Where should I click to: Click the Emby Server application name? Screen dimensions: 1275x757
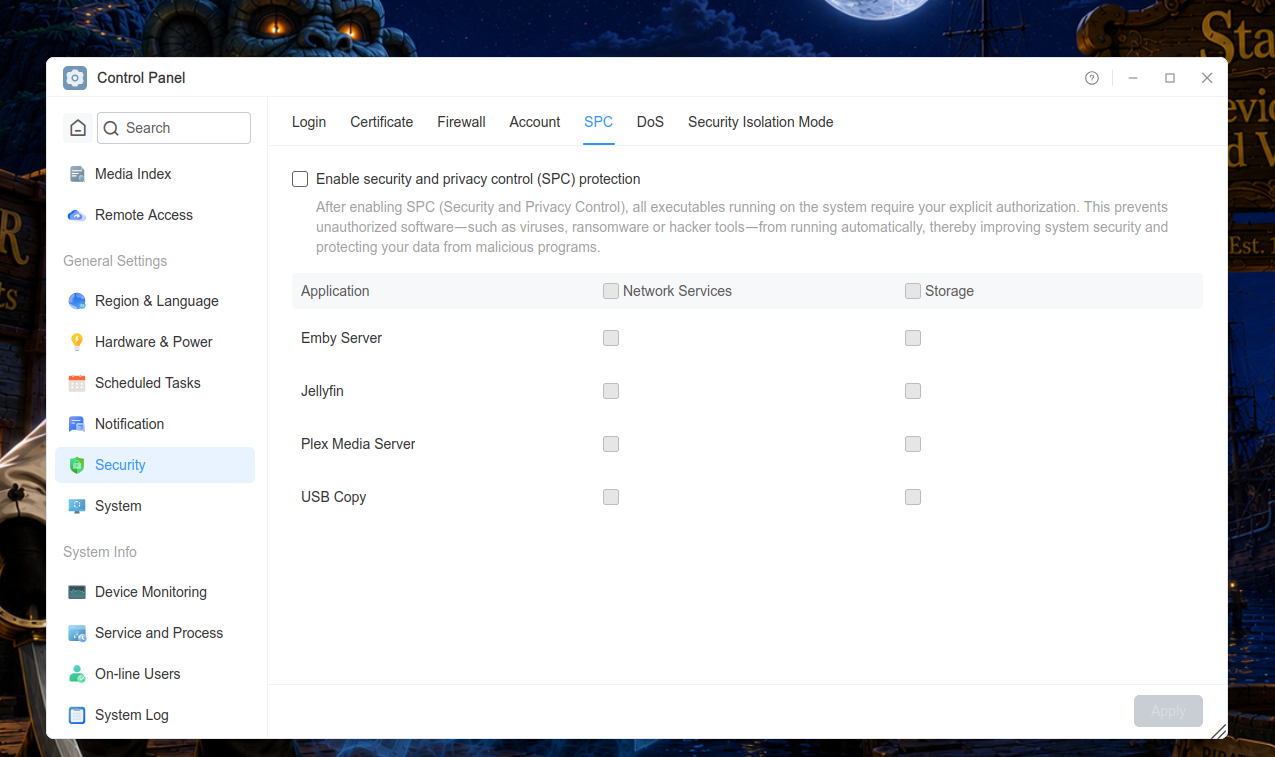[341, 338]
